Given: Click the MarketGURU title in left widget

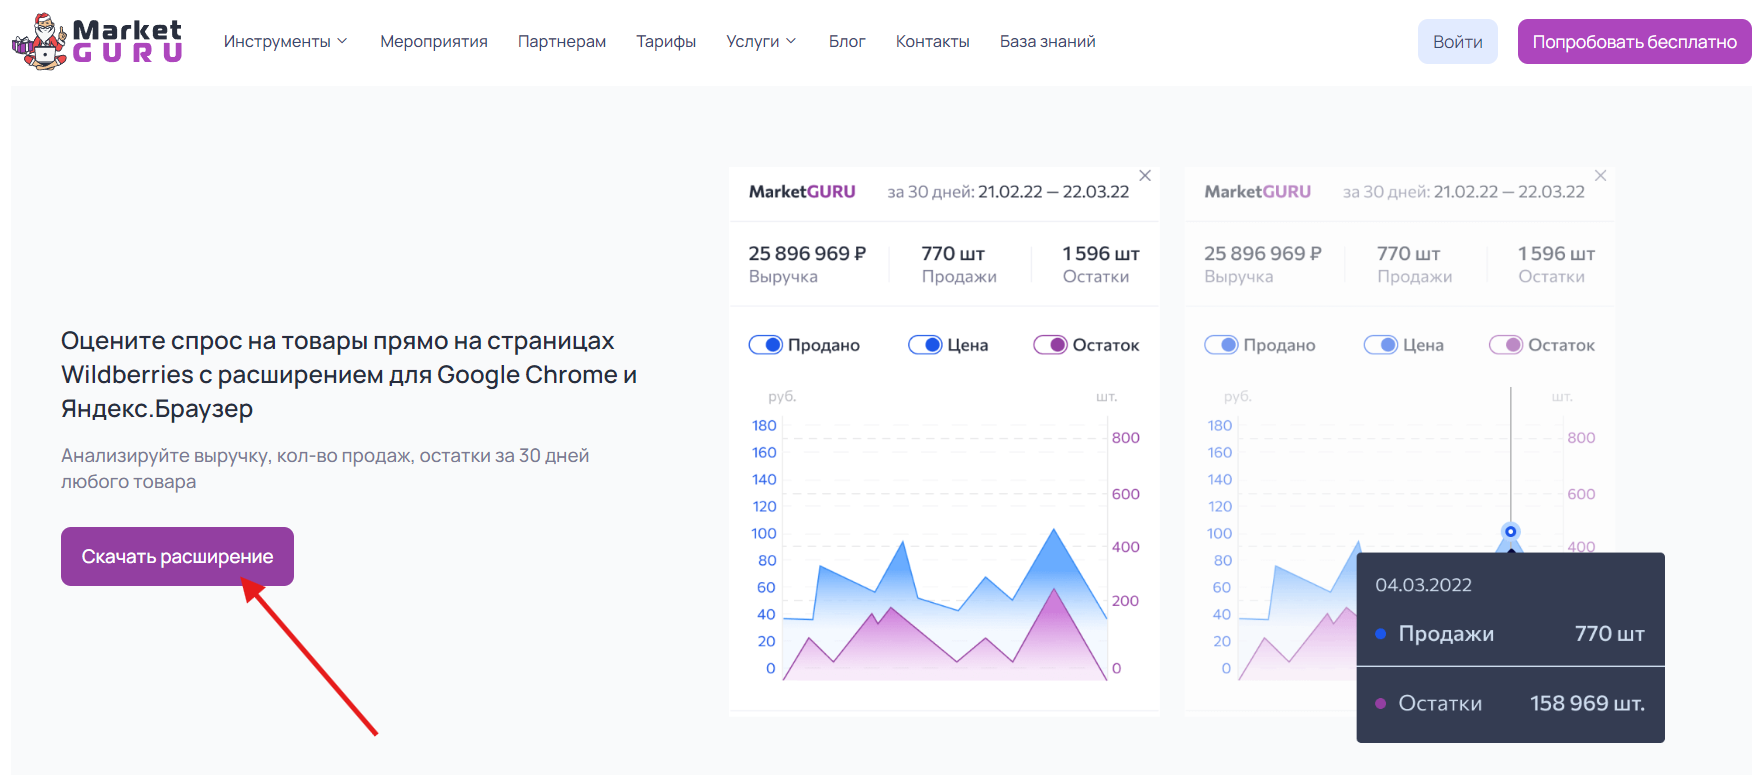Looking at the screenshot, I should click(x=802, y=192).
